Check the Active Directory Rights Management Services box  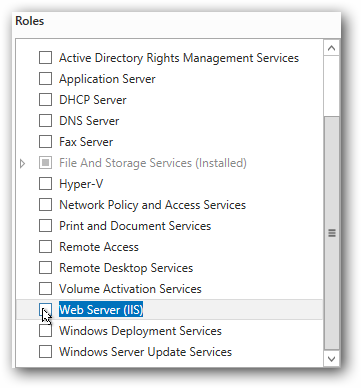45,58
